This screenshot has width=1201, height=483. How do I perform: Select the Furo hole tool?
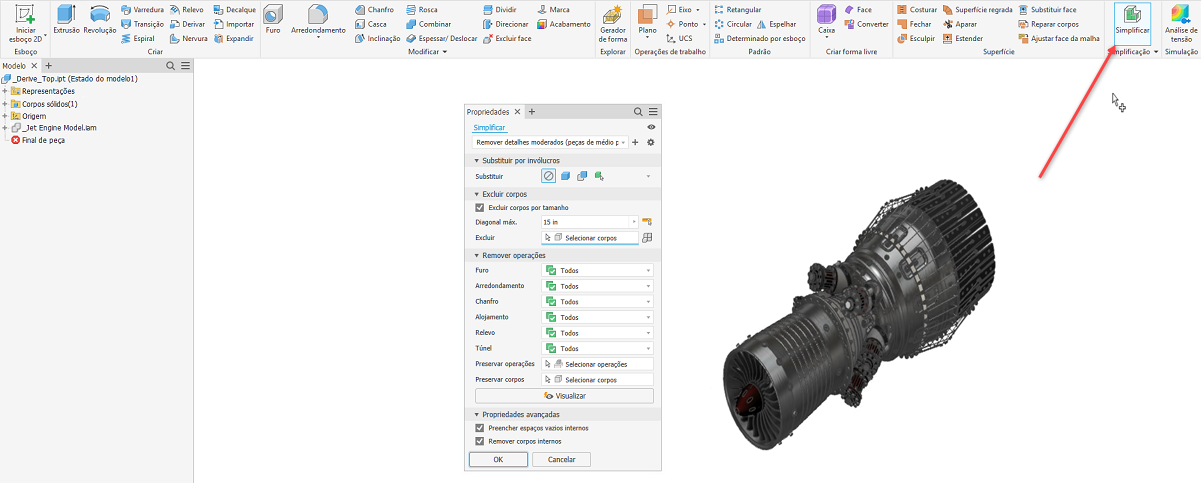tap(272, 20)
